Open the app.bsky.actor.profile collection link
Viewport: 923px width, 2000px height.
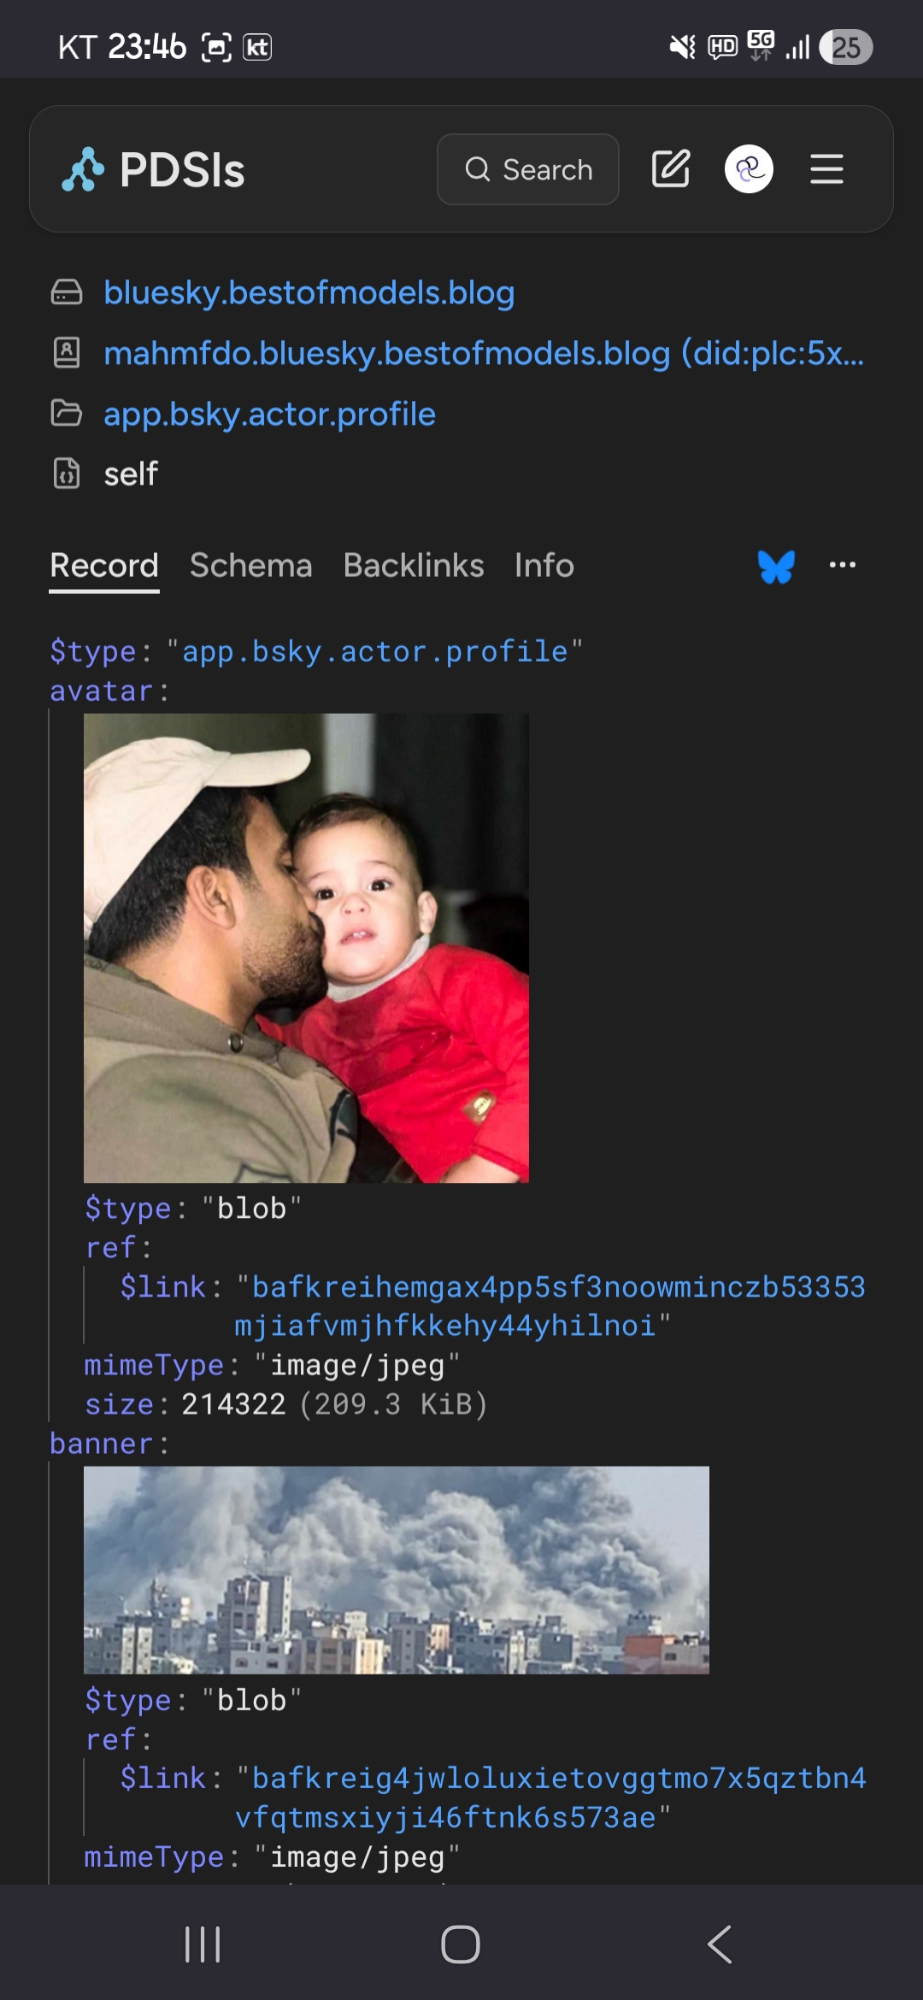270,414
